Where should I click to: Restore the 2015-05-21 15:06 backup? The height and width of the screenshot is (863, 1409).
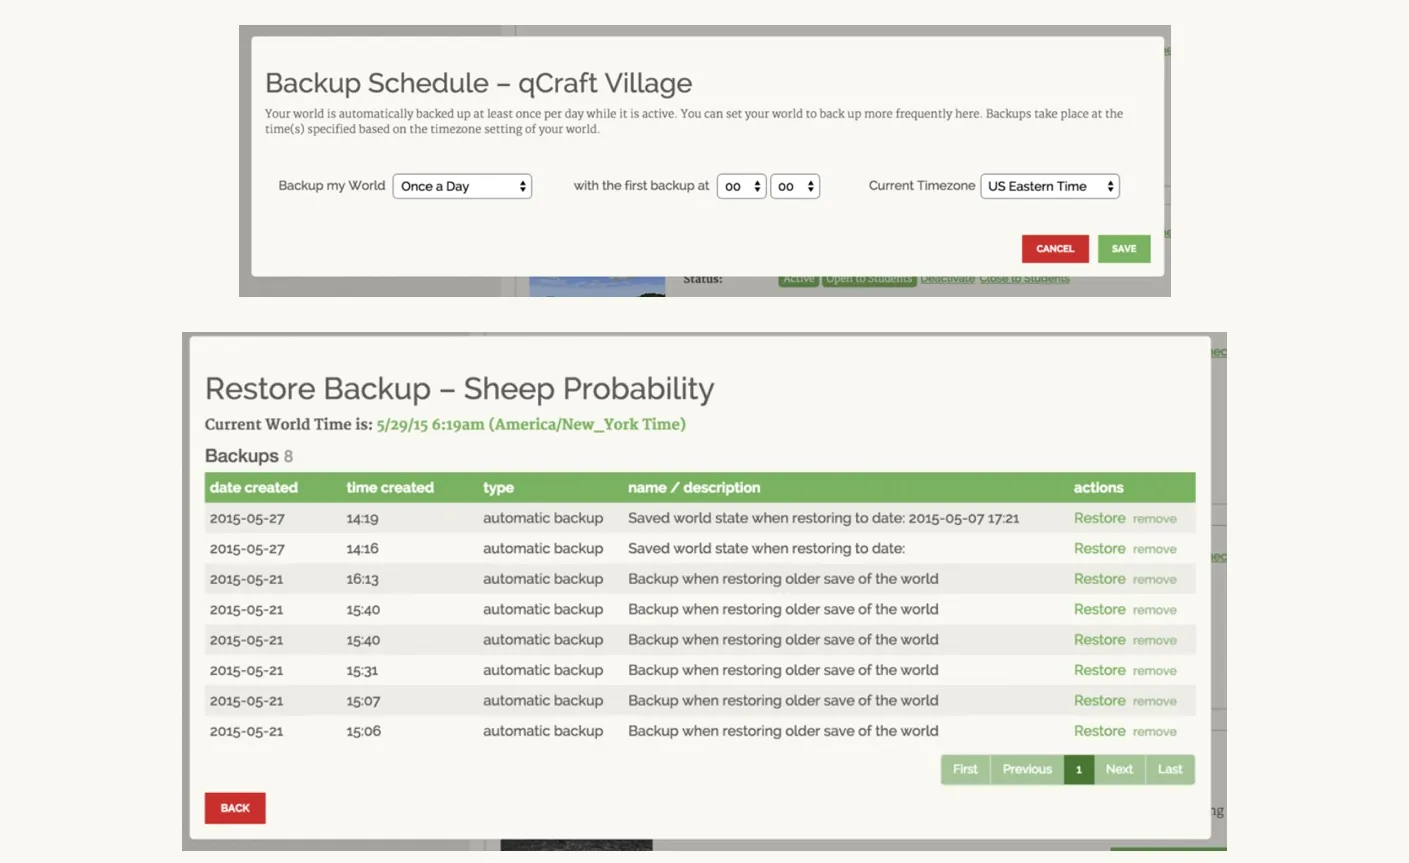(x=1100, y=731)
